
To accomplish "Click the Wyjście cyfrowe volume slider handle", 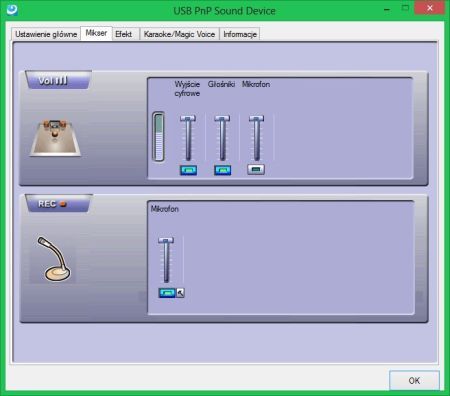I will (x=188, y=118).
